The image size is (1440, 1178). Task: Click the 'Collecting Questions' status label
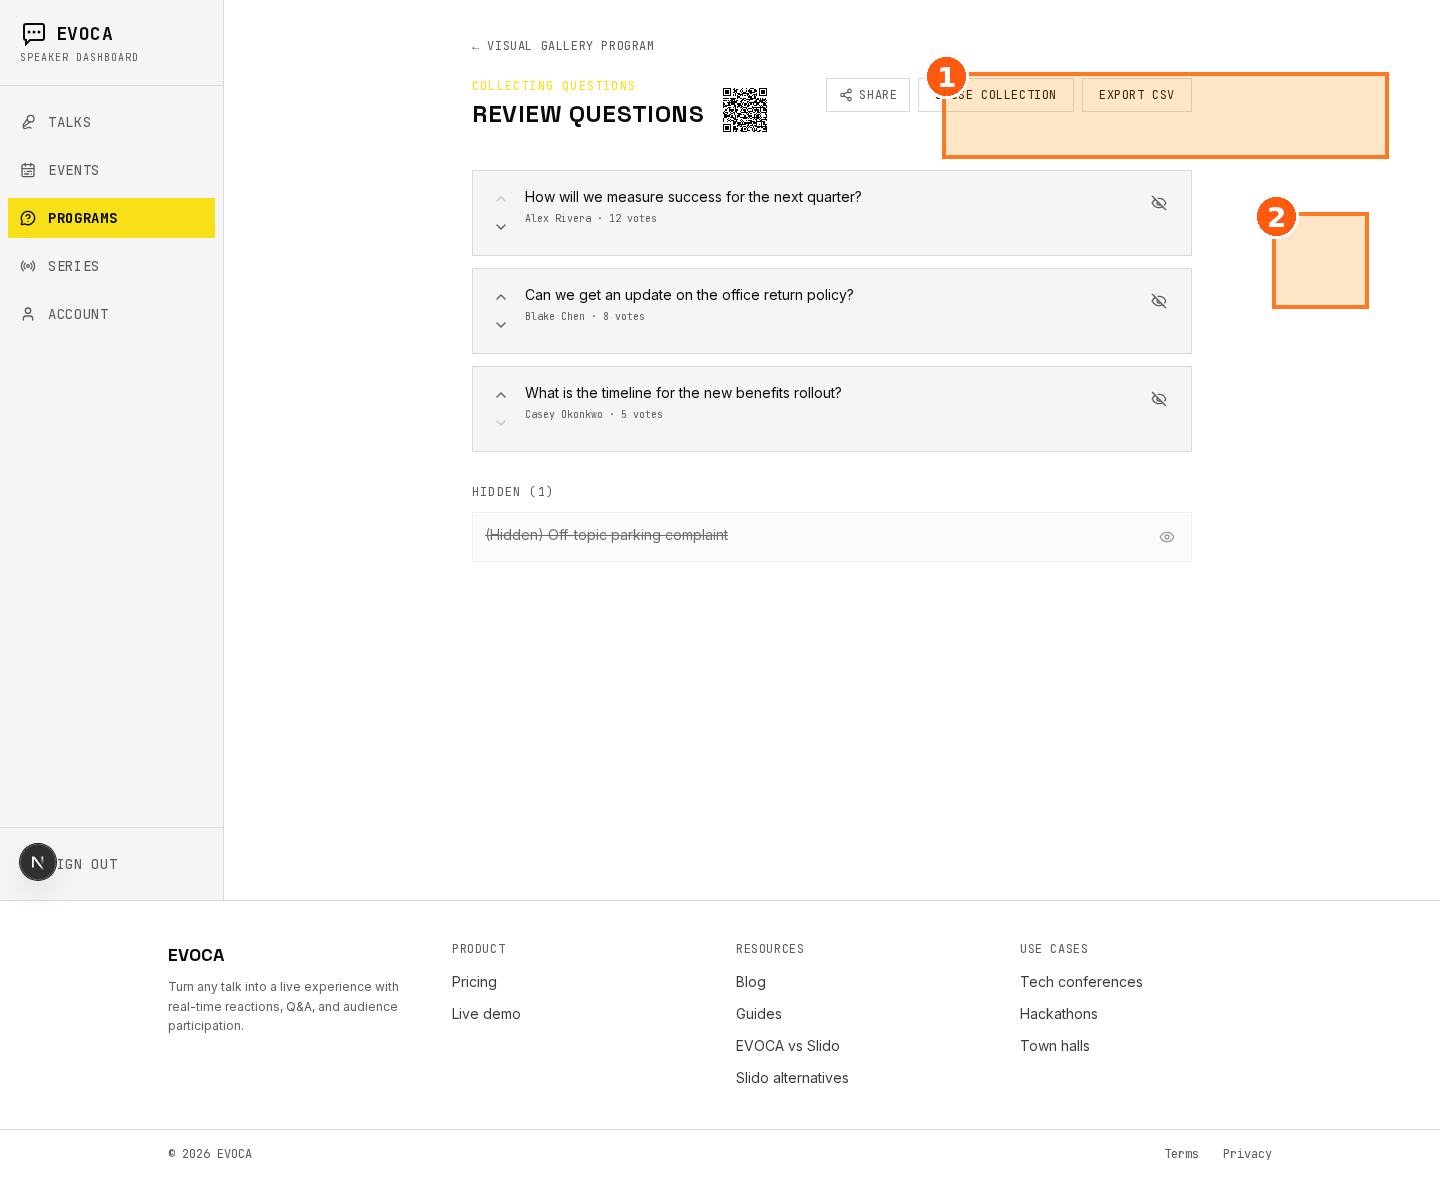point(554,86)
